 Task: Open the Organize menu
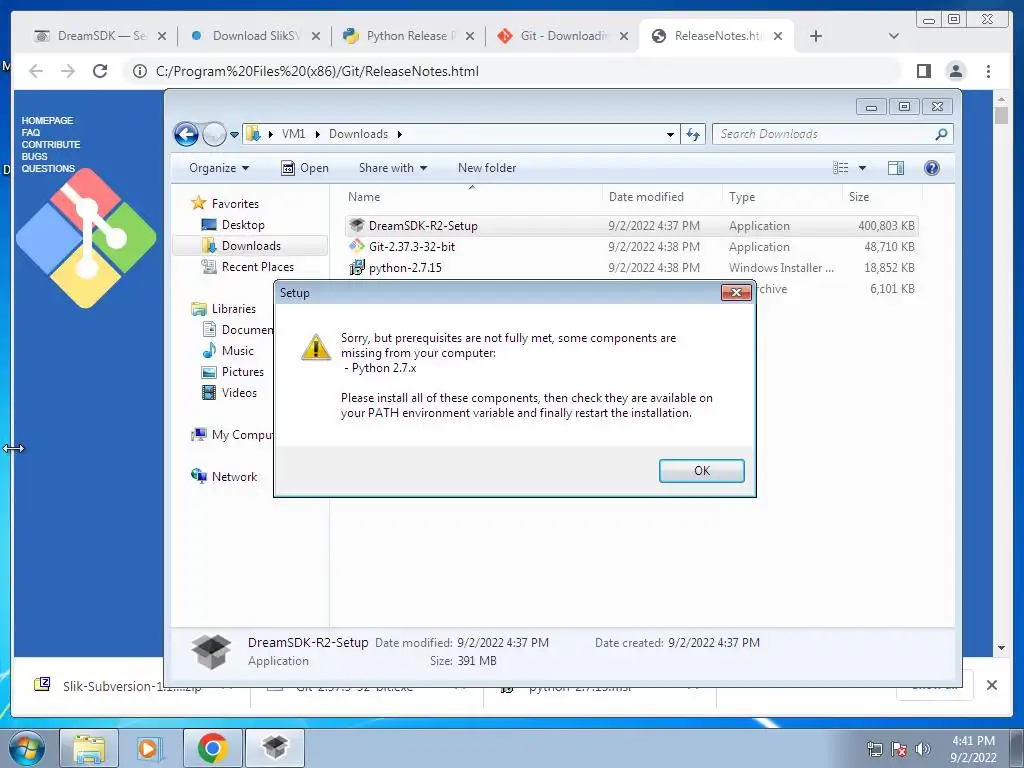(x=219, y=168)
